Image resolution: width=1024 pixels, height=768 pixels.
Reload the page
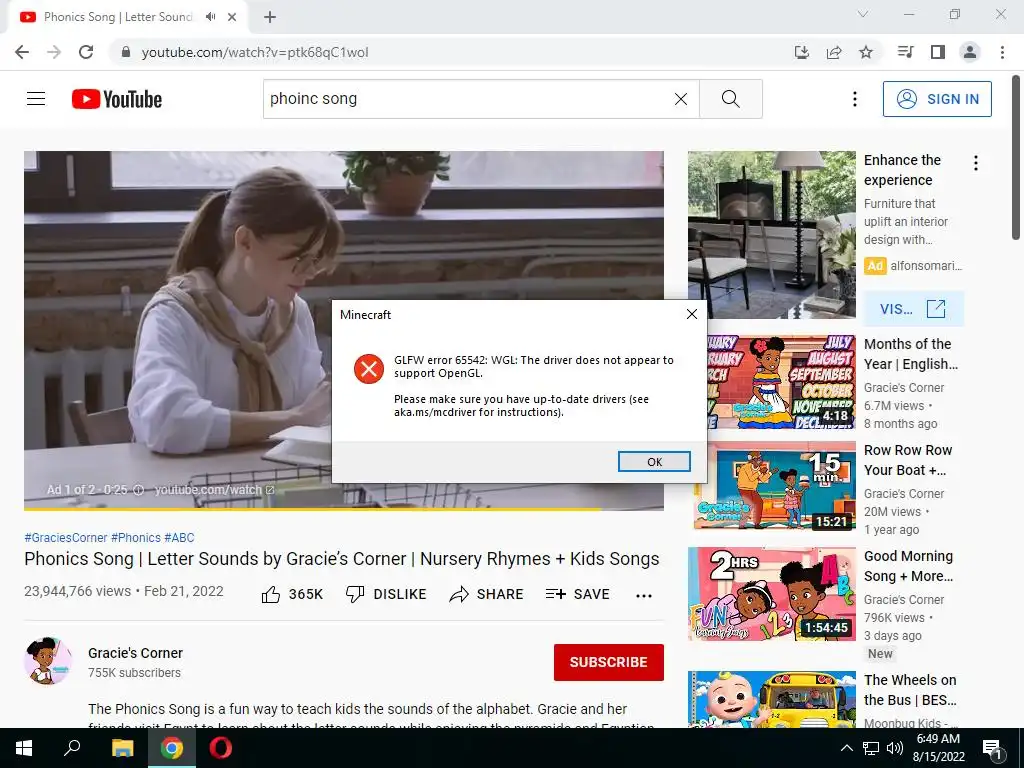86,52
